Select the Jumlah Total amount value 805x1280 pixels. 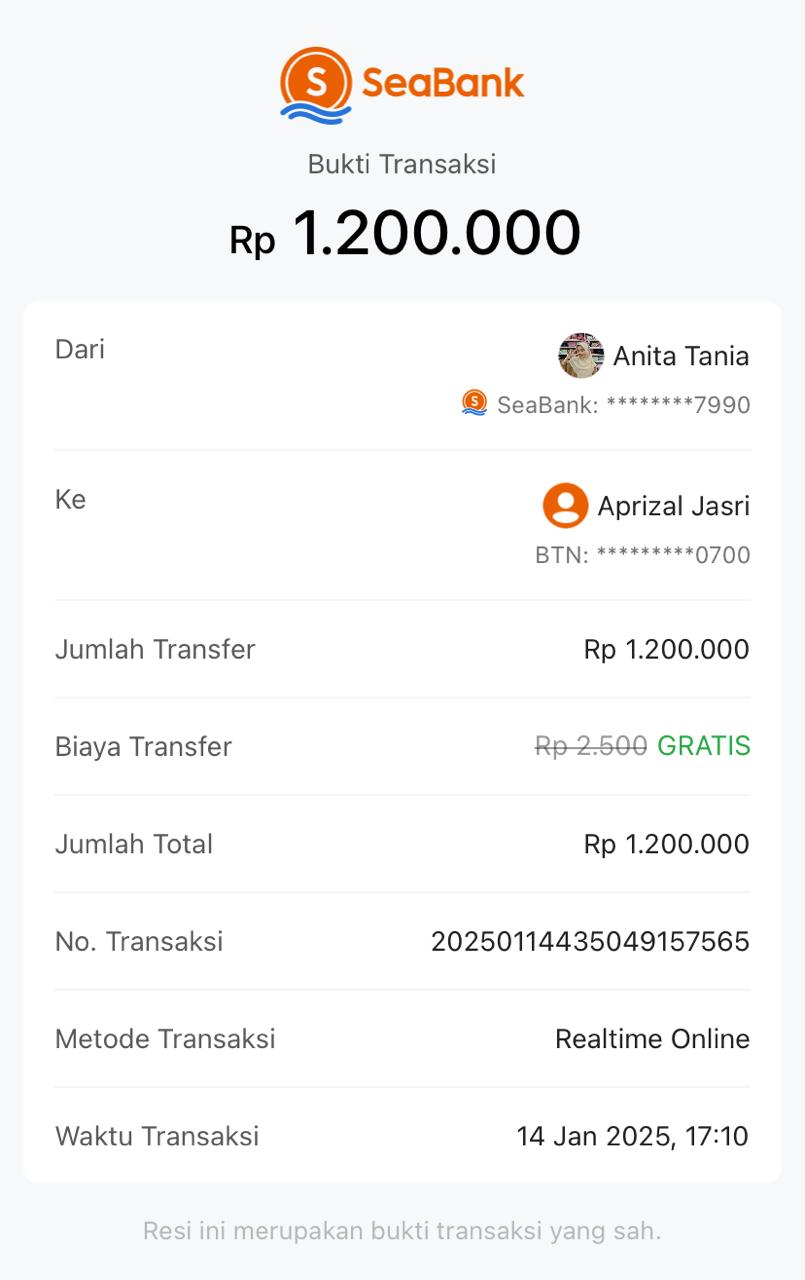coord(666,844)
